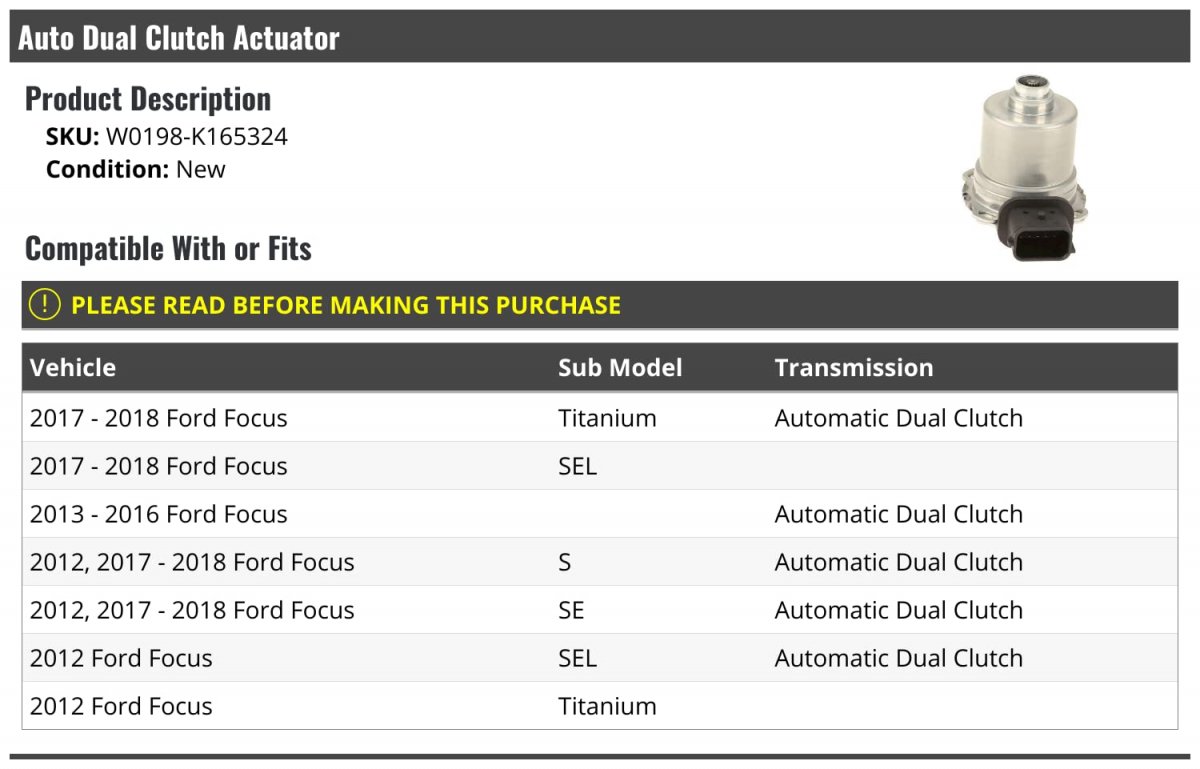Click the Compatible With or Fits heading

point(168,248)
